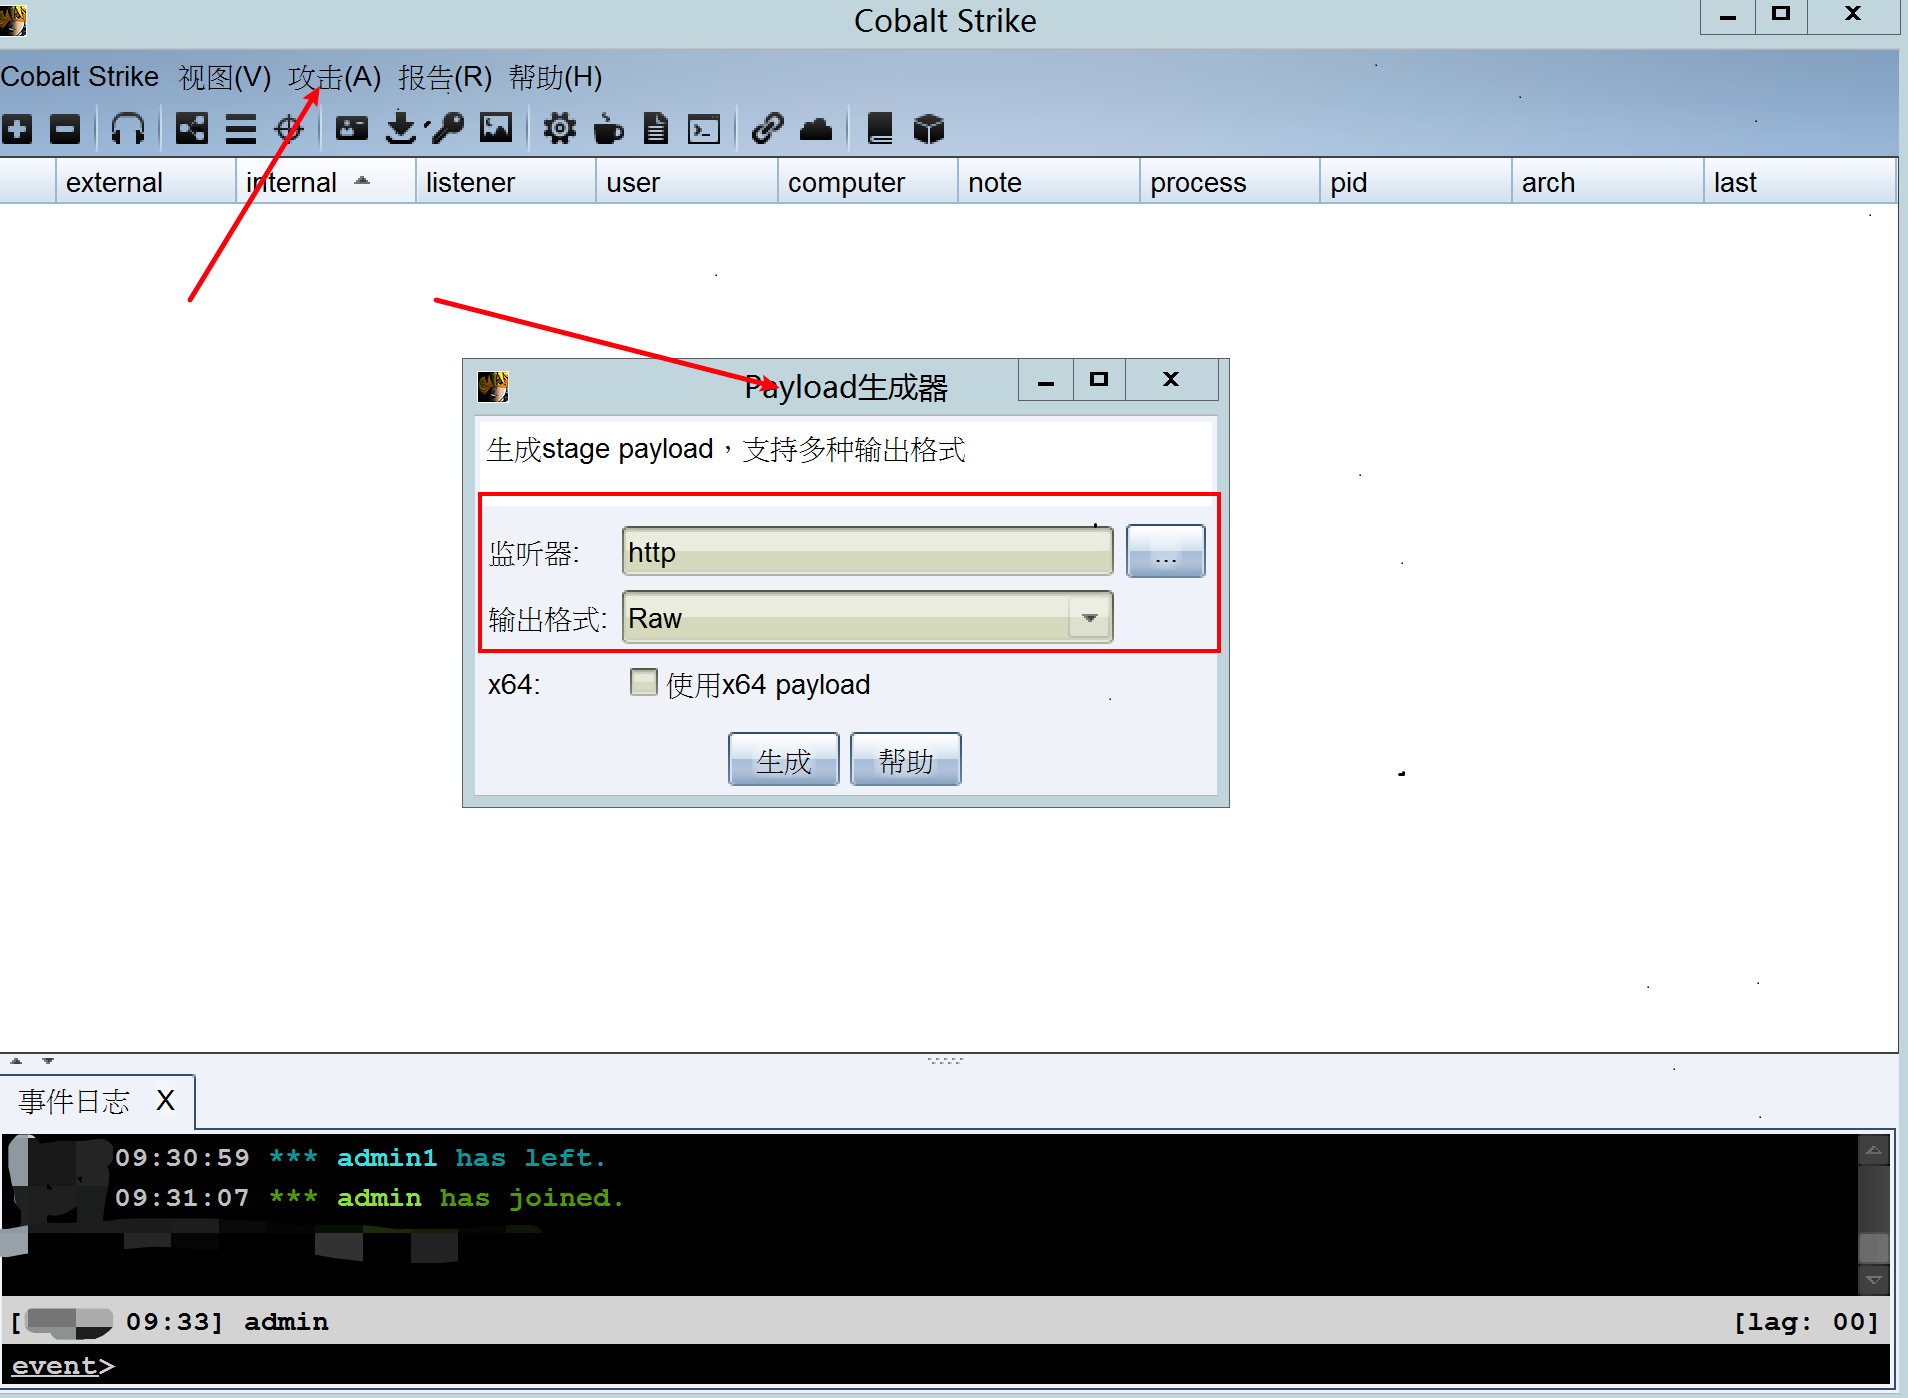The image size is (1908, 1398).
Task: Switch to pivot graph view icon
Action: coord(192,129)
